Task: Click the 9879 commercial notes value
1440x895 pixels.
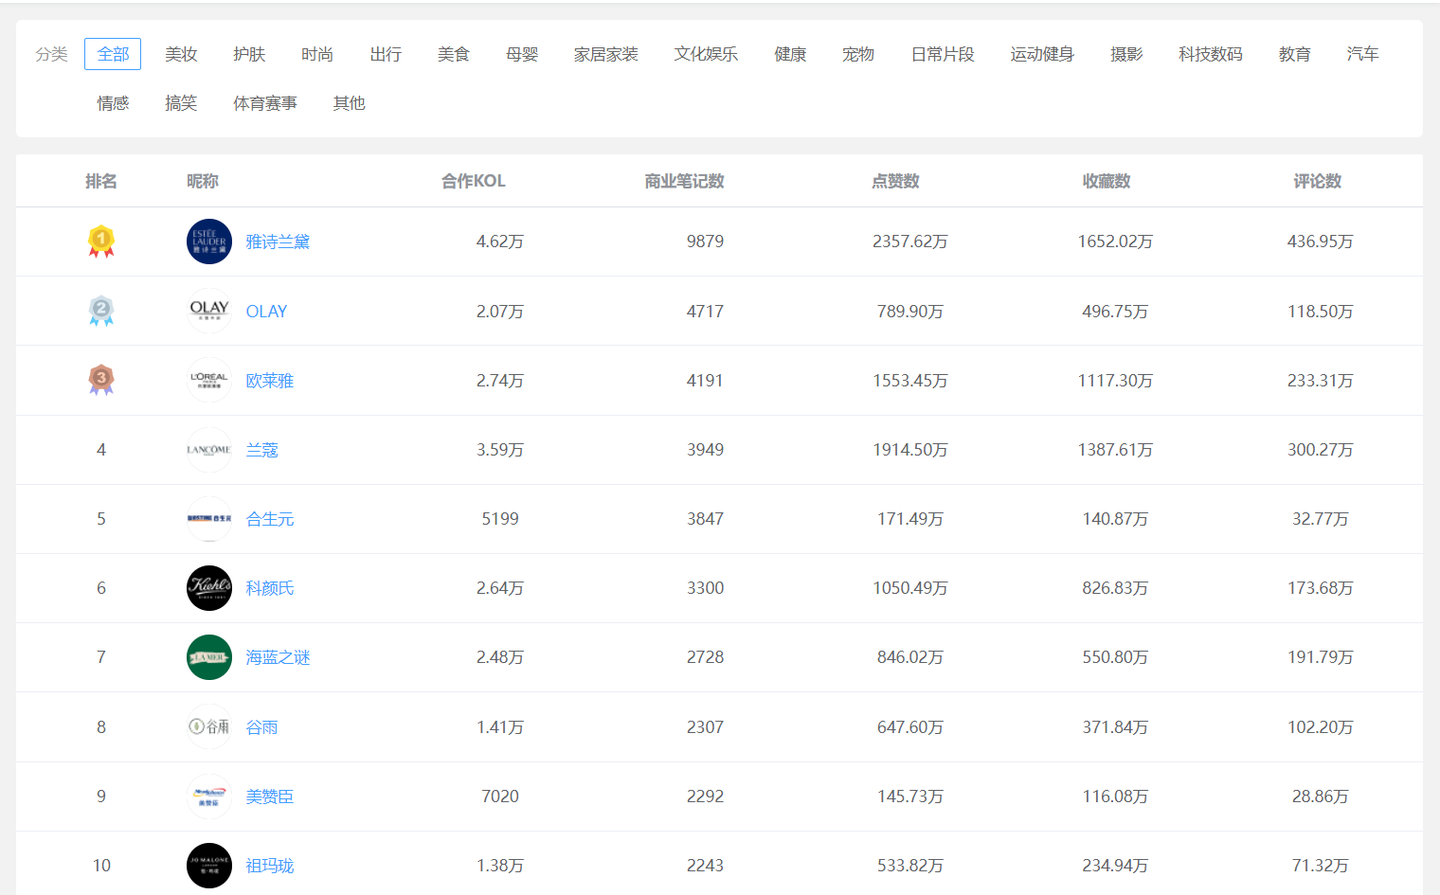Action: (705, 242)
